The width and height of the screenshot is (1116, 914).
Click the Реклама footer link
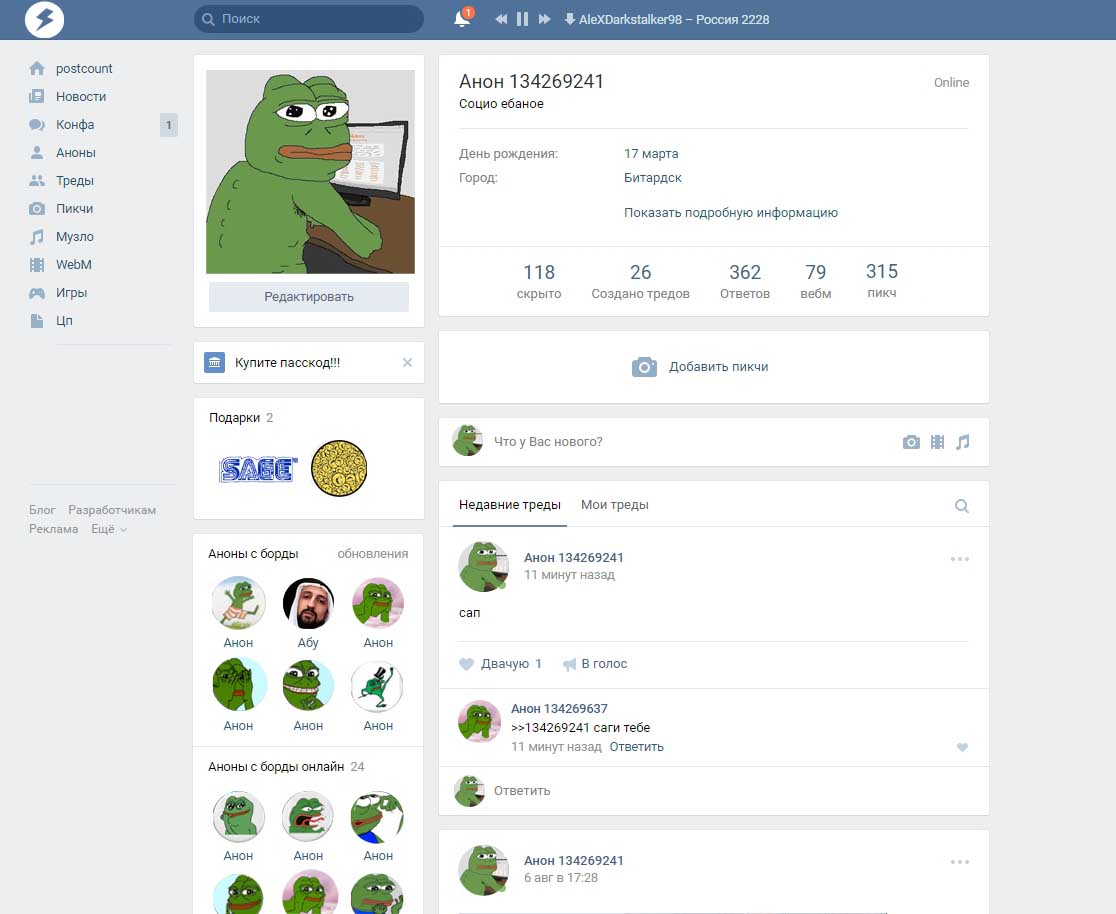[53, 529]
